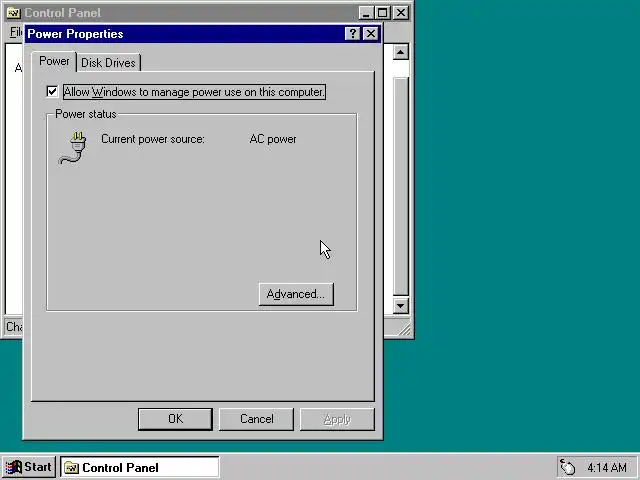The image size is (640, 480).
Task: Minimize the Control Panel window
Action: (367, 13)
